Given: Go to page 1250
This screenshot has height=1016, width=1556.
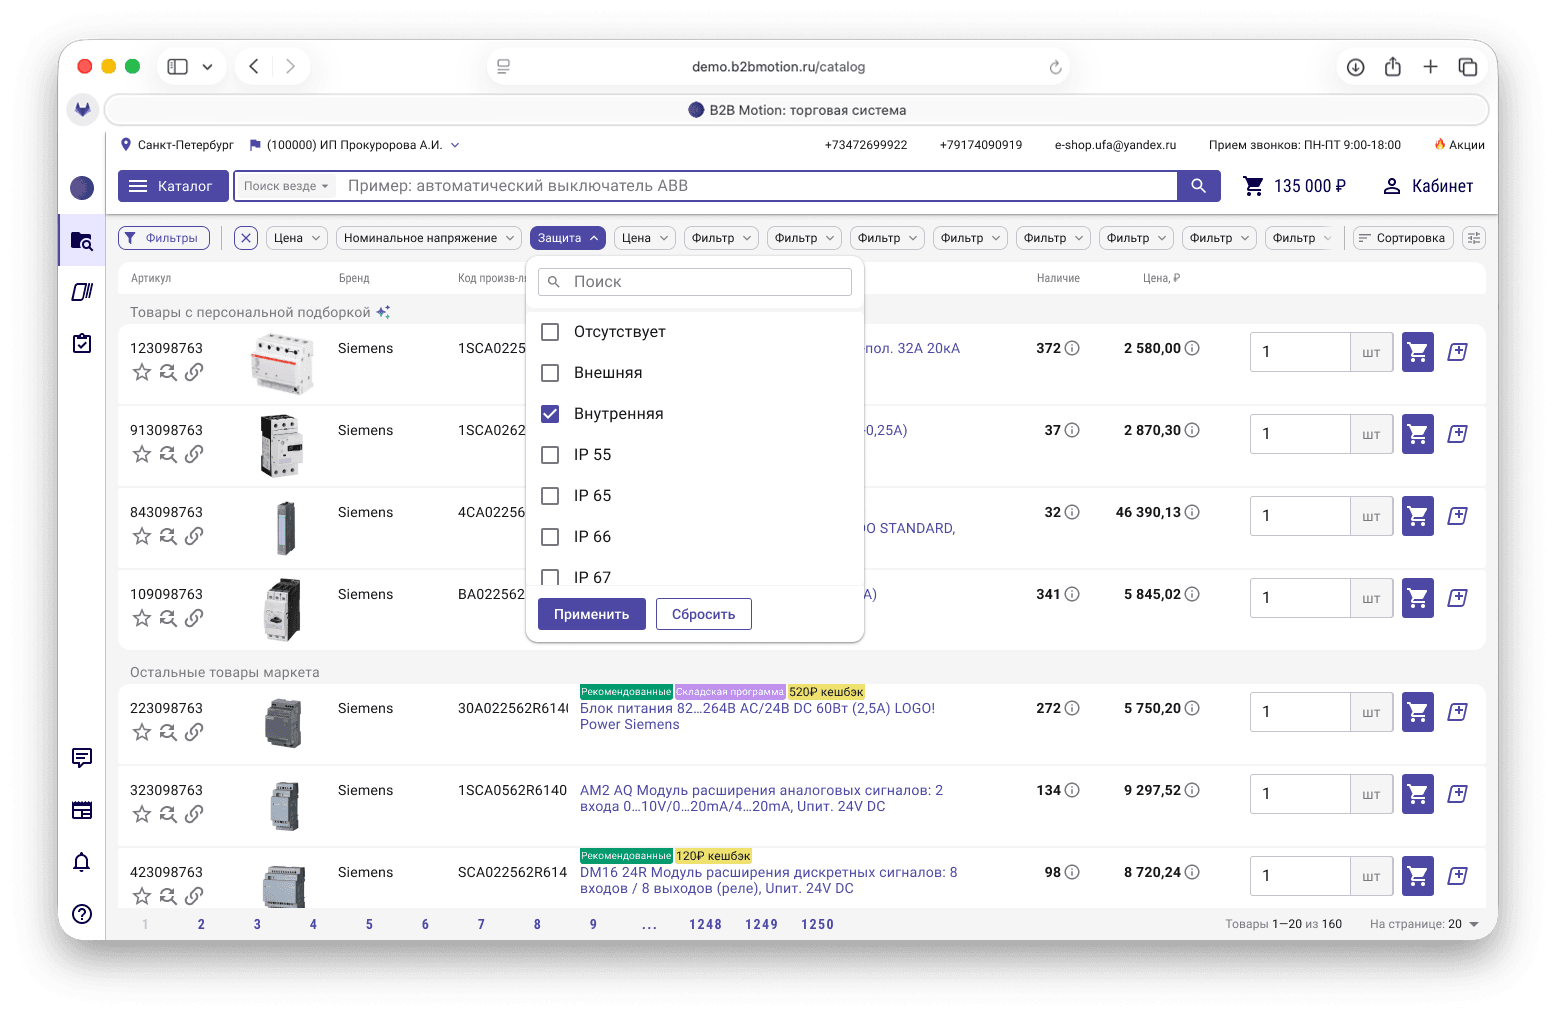Looking at the screenshot, I should tap(817, 924).
